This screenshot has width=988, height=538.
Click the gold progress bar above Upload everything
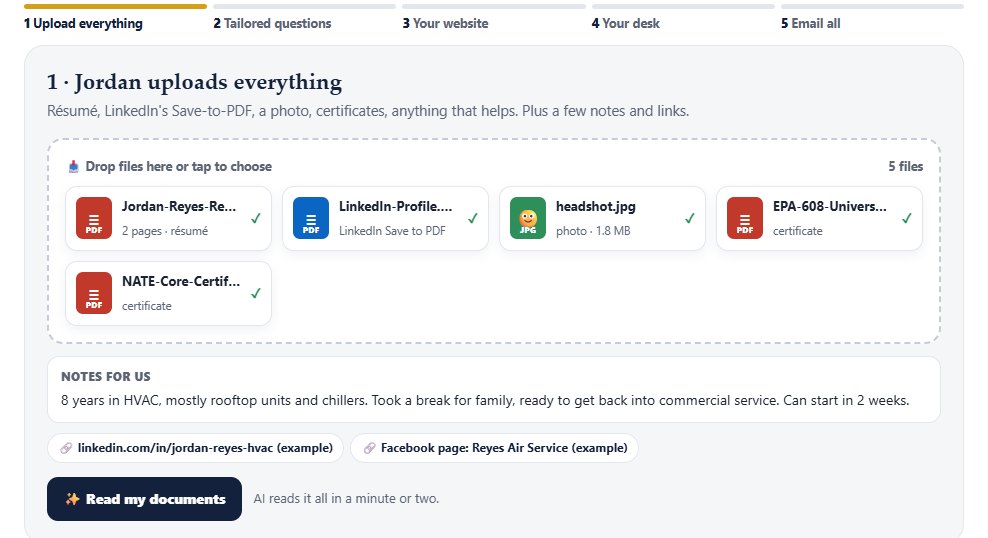pos(115,6)
